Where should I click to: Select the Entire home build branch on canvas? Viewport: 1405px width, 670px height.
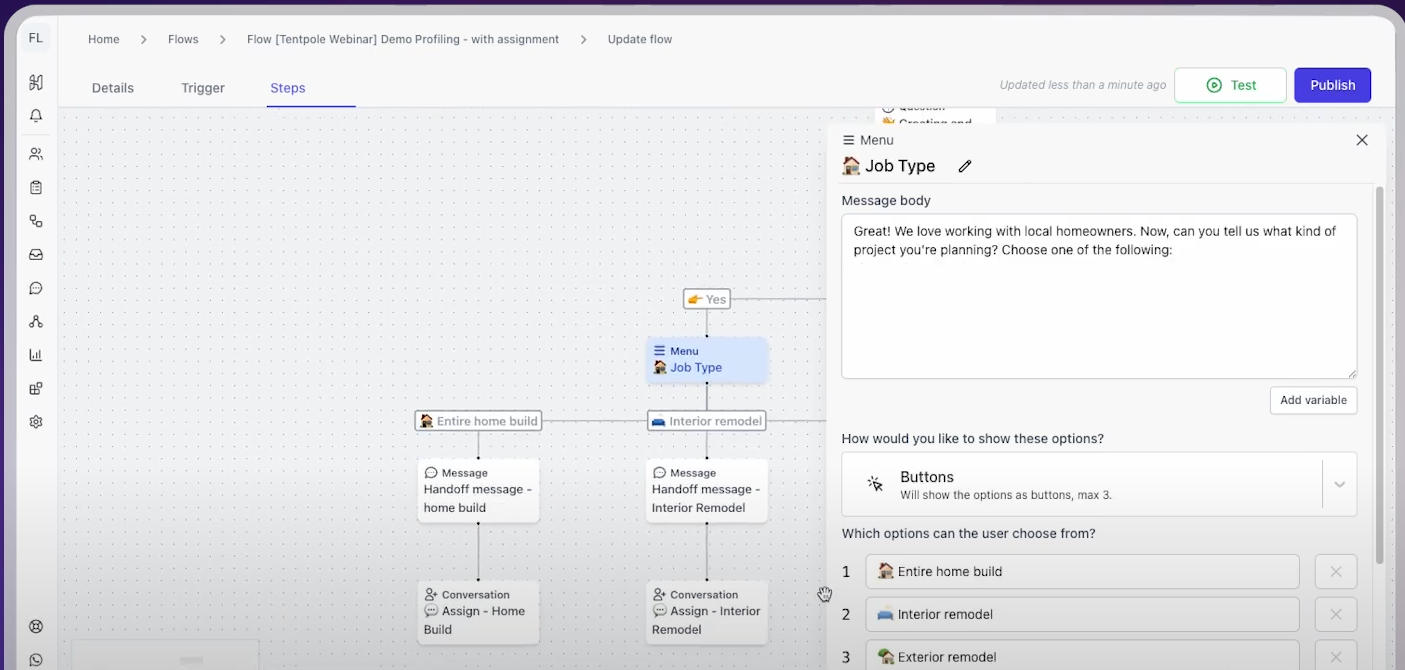click(x=478, y=421)
